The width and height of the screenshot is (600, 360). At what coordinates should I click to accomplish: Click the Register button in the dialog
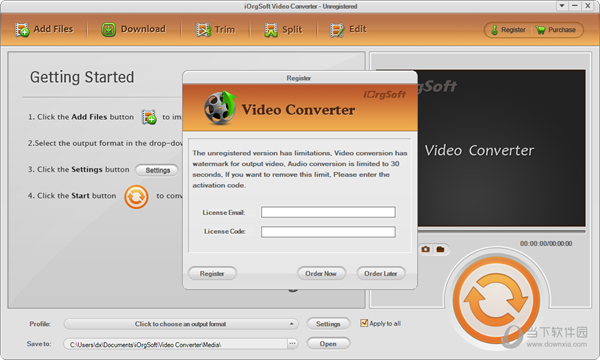(212, 274)
